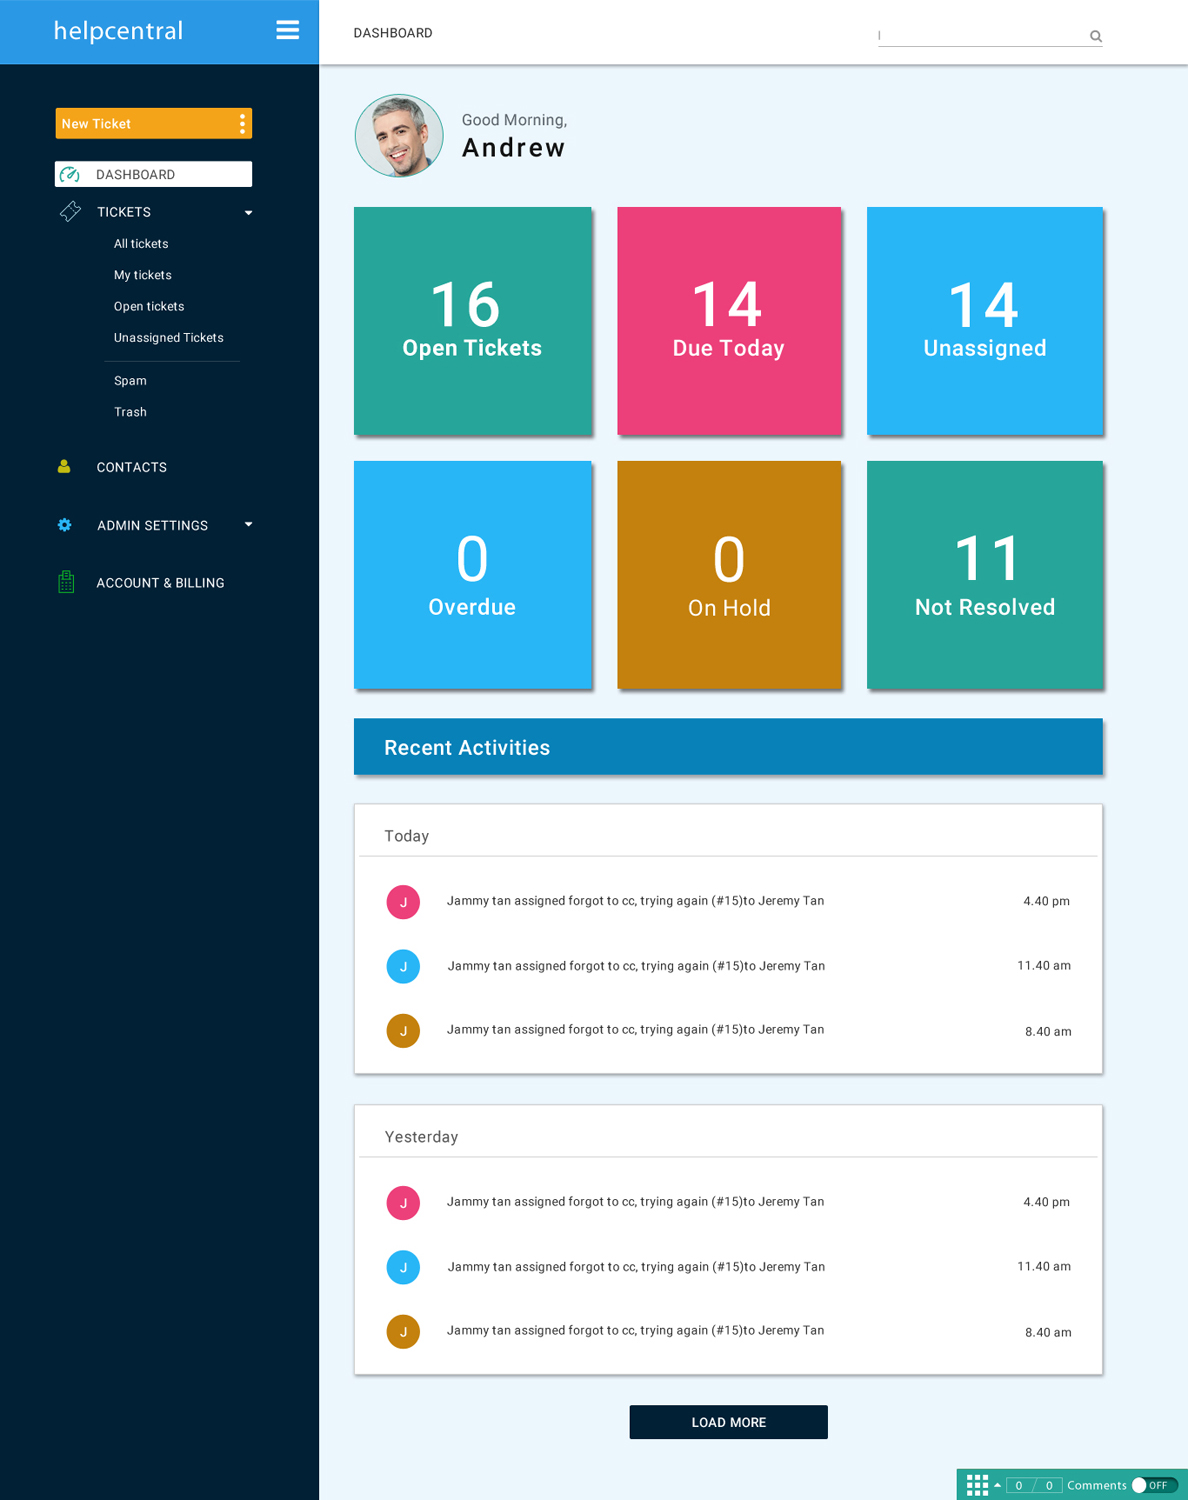Click Yesterday's 11.40 am activity text
This screenshot has width=1188, height=1500.
click(636, 1267)
